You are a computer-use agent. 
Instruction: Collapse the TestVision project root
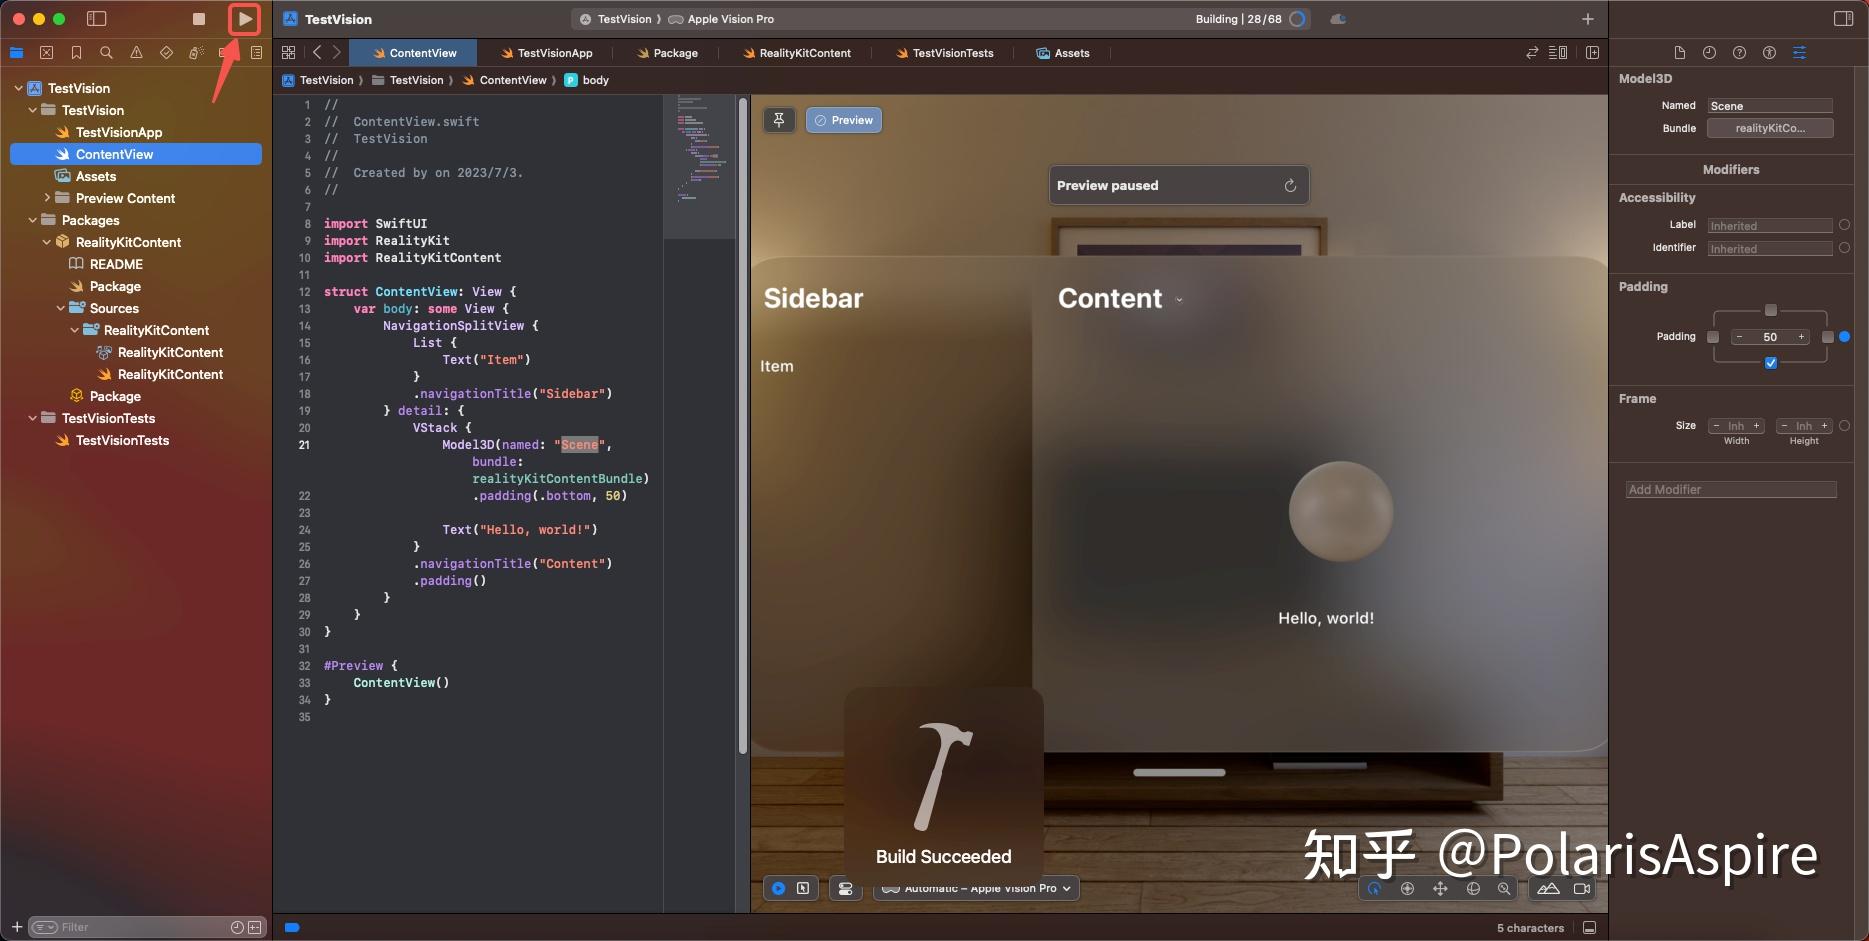tap(19, 88)
